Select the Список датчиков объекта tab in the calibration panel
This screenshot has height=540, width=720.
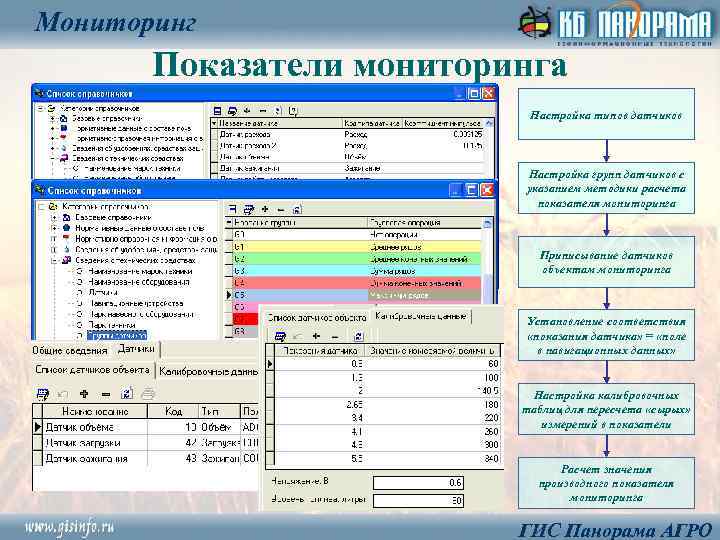tap(317, 318)
